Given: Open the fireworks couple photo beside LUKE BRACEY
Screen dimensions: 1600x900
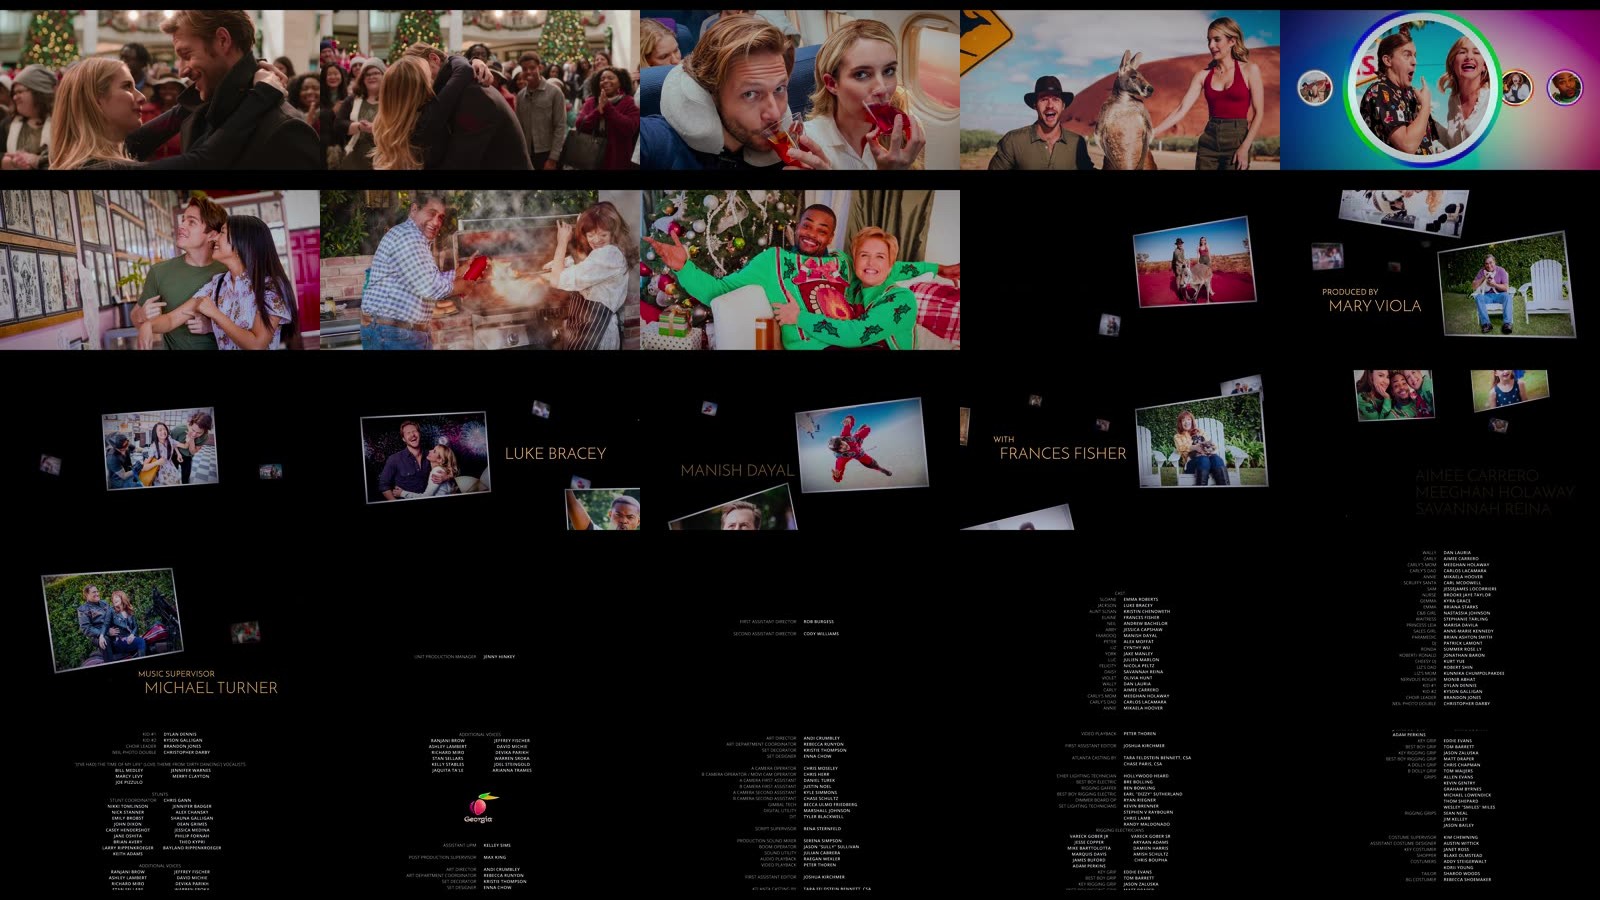Looking at the screenshot, I should pyautogui.click(x=425, y=457).
